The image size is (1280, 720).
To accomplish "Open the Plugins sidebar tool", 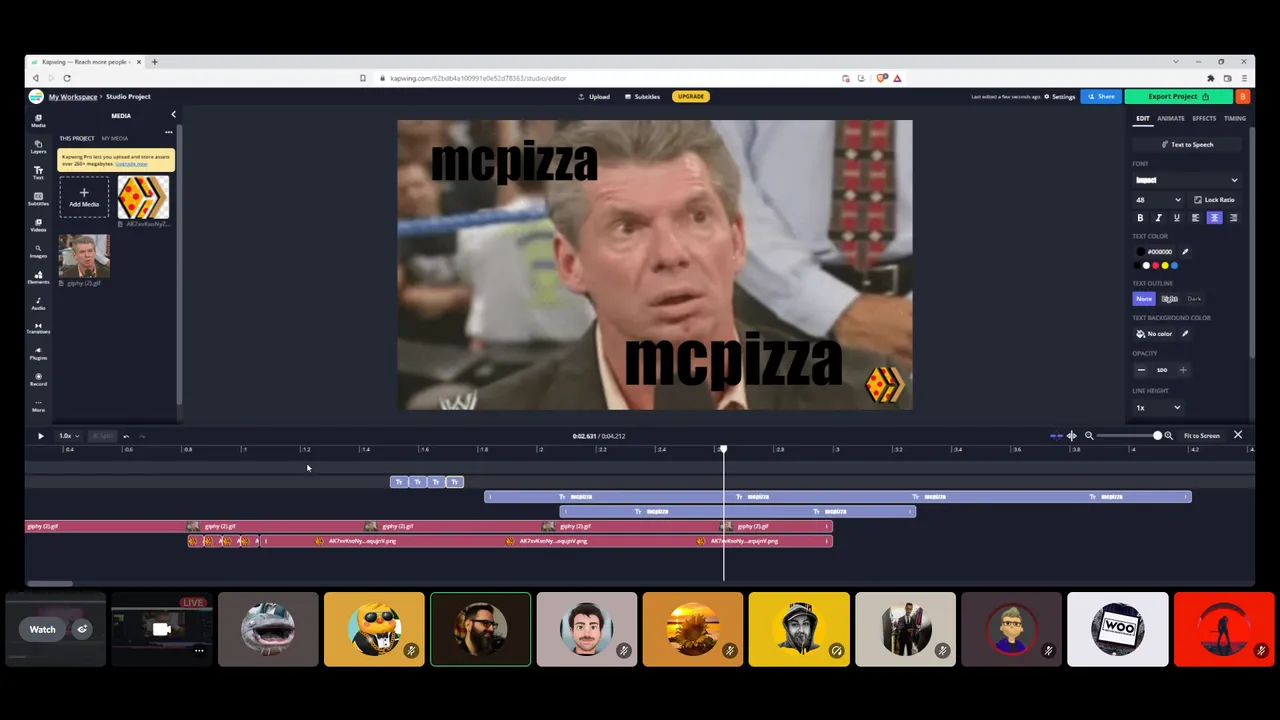I will point(38,354).
